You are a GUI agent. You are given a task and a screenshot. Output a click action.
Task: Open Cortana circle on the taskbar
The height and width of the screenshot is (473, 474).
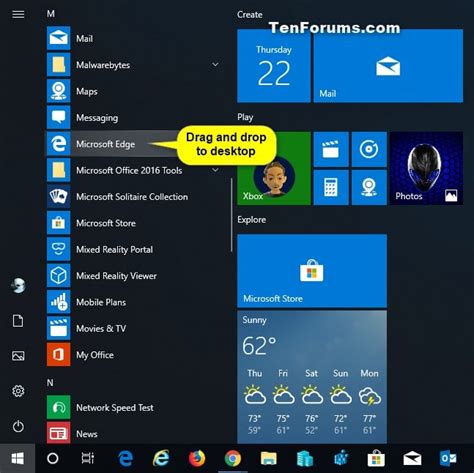tap(53, 458)
